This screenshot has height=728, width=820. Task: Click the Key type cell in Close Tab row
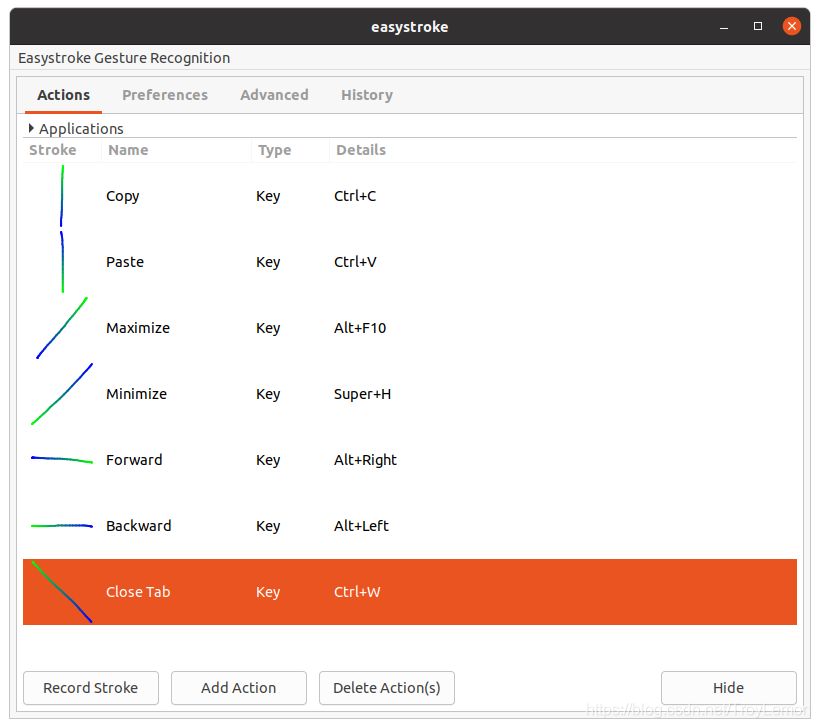click(x=268, y=592)
